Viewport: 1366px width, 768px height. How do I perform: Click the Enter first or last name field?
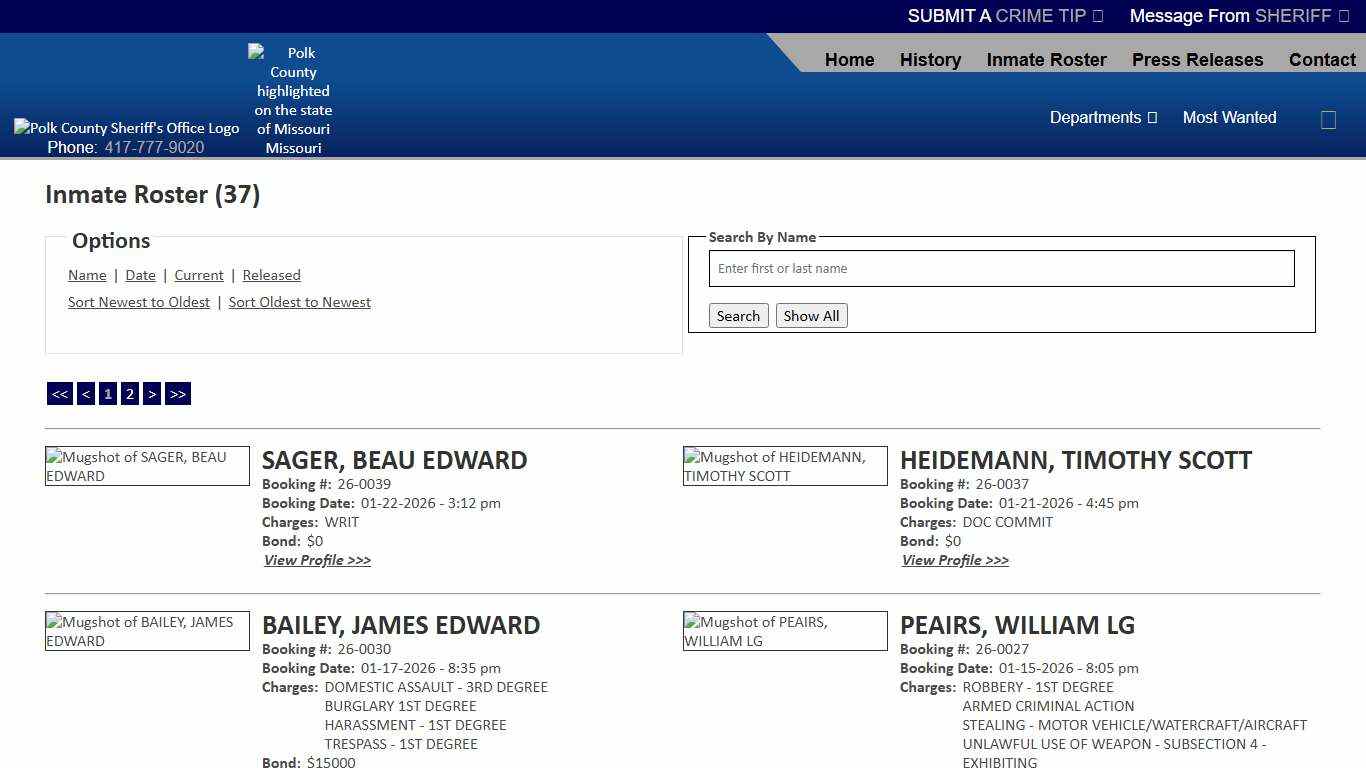point(1000,268)
